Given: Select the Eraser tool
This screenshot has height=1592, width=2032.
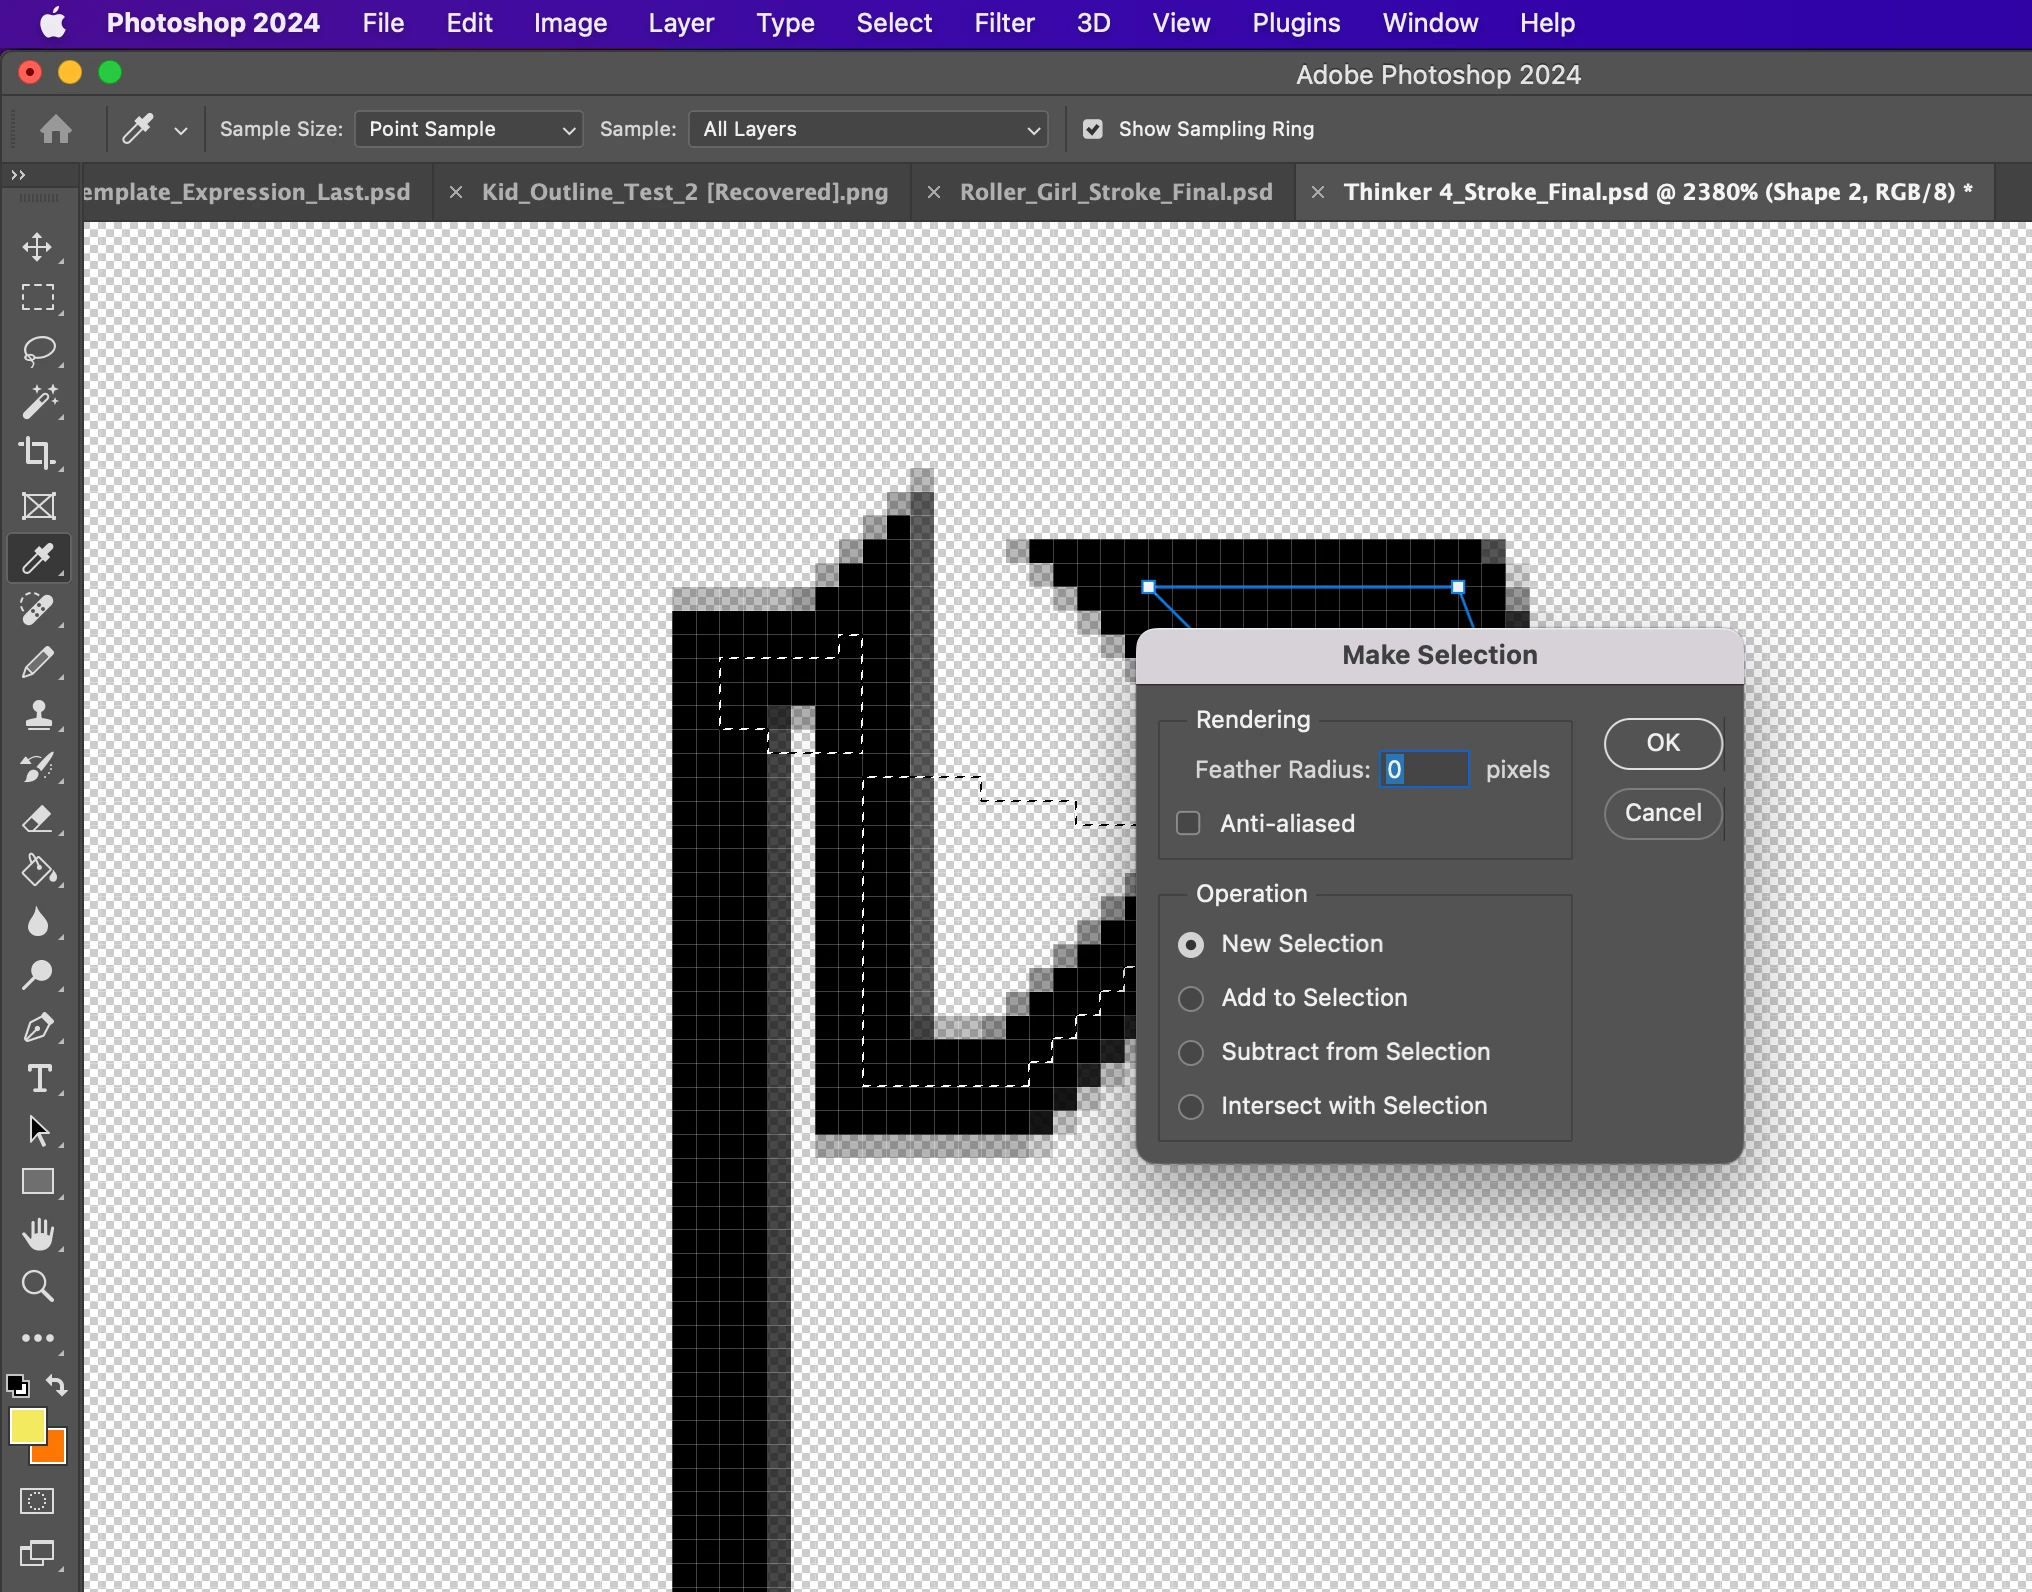Looking at the screenshot, I should coord(38,819).
